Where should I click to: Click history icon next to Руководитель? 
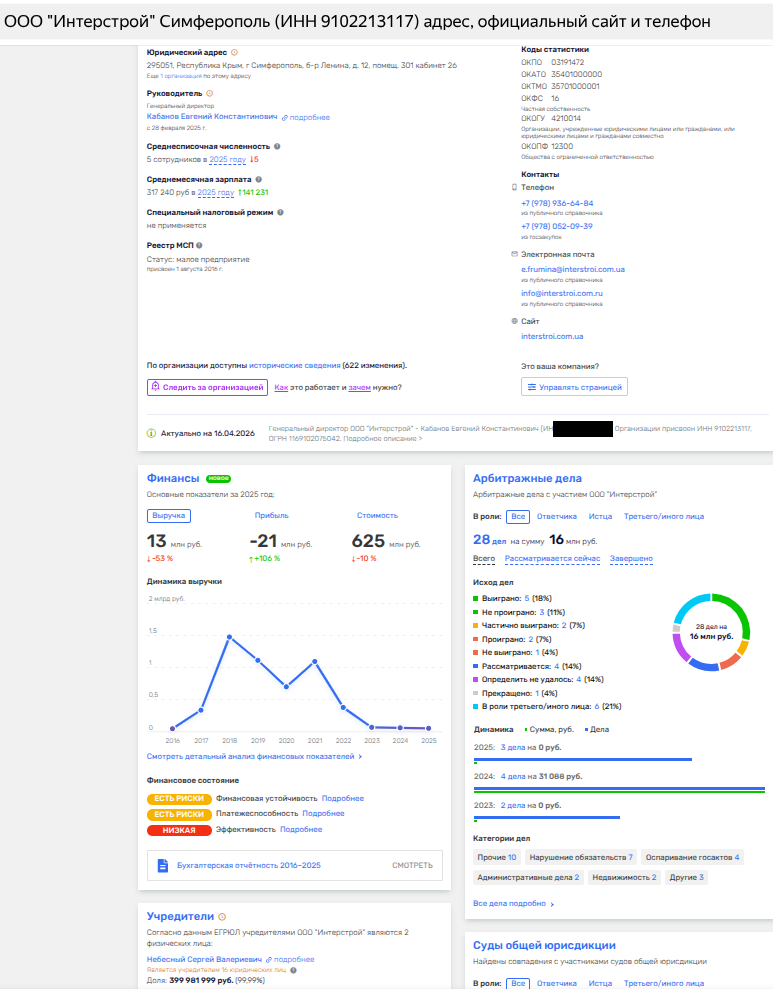click(210, 93)
